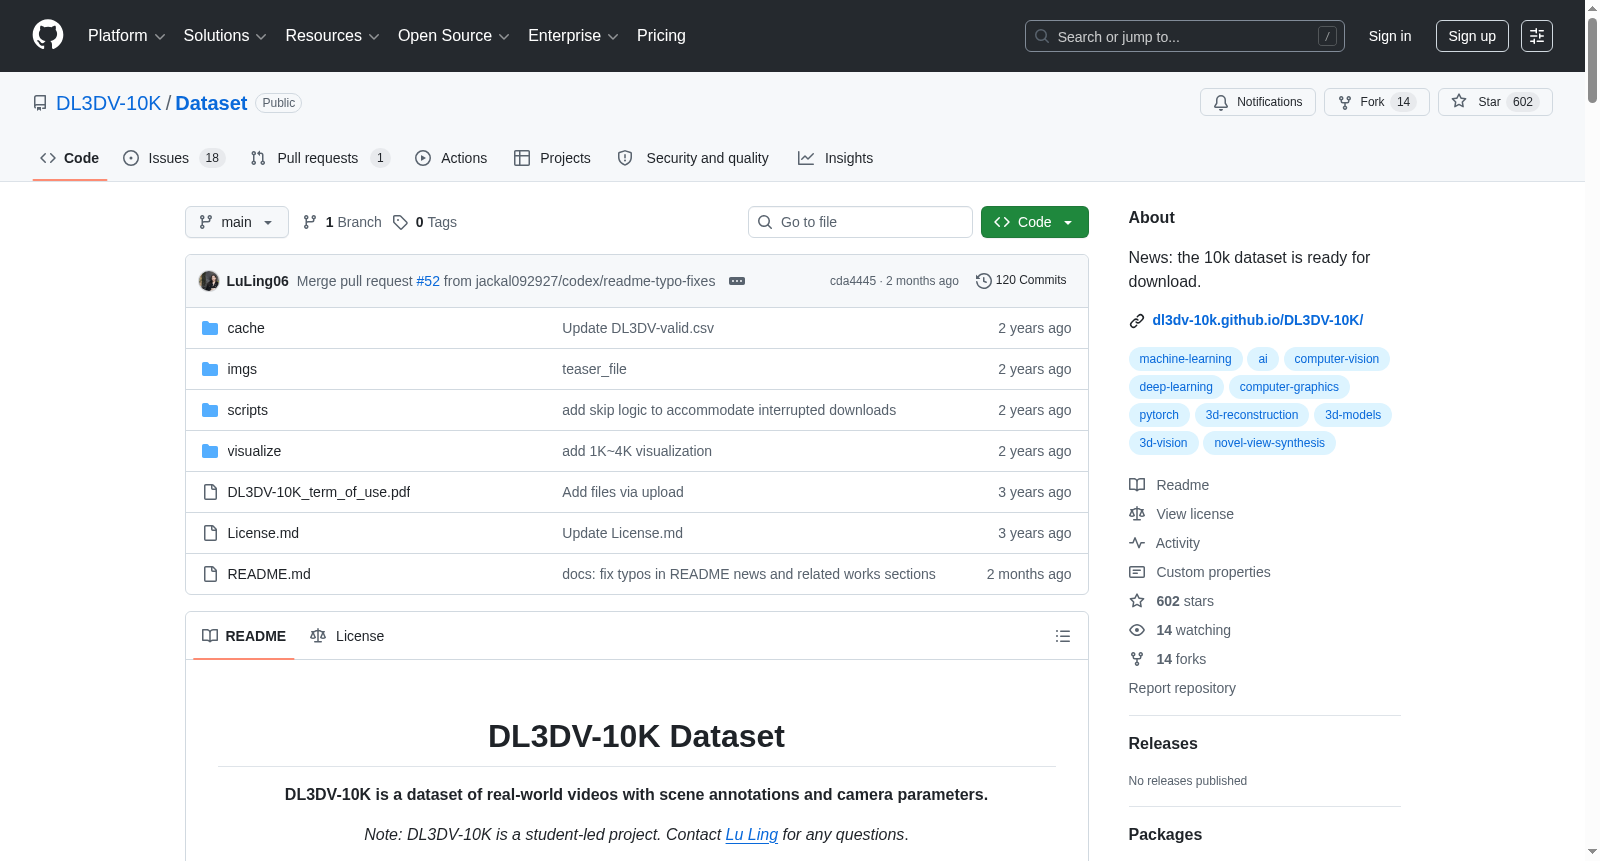1600x861 pixels.
Task: Click the Sign in link
Action: (1390, 36)
